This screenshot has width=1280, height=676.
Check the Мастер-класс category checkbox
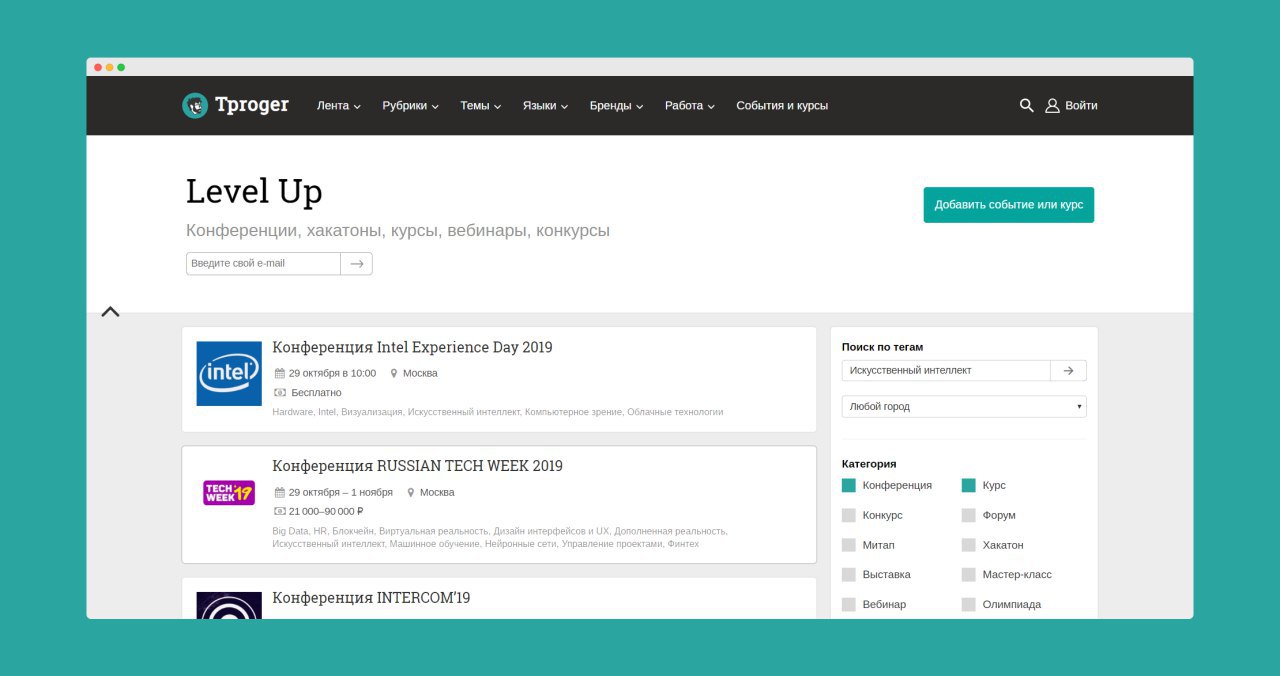pos(969,575)
